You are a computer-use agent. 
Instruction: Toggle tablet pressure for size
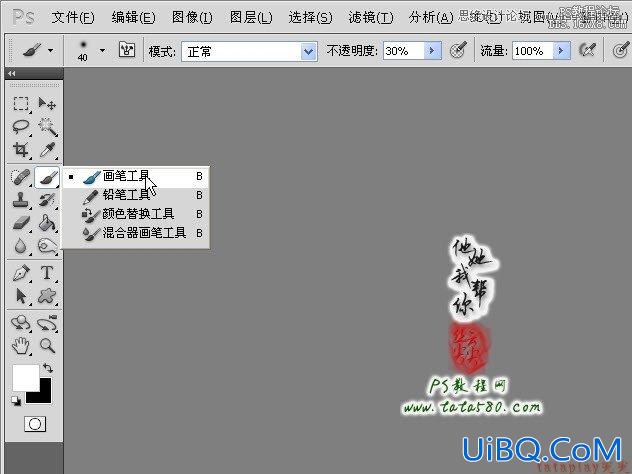[622, 50]
